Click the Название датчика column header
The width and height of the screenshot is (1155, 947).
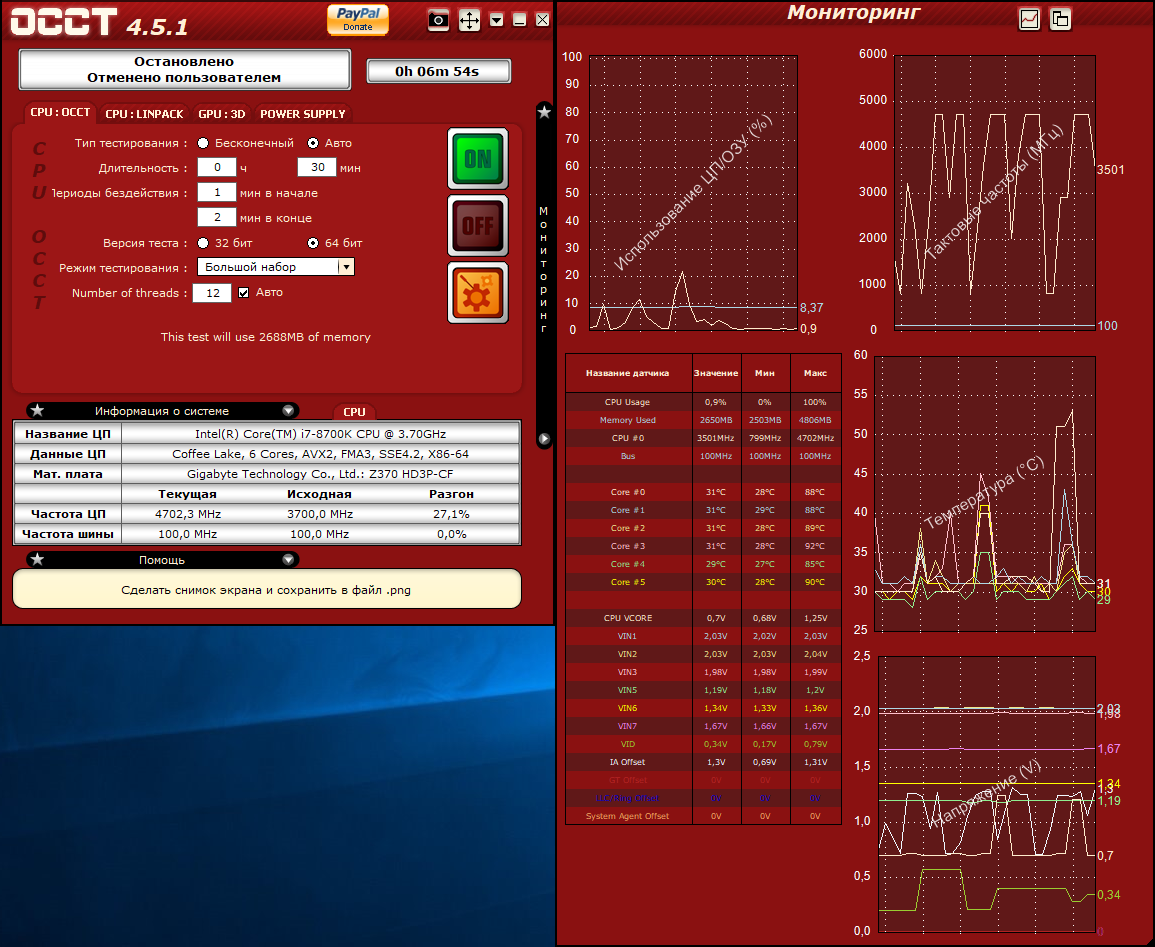tap(628, 373)
